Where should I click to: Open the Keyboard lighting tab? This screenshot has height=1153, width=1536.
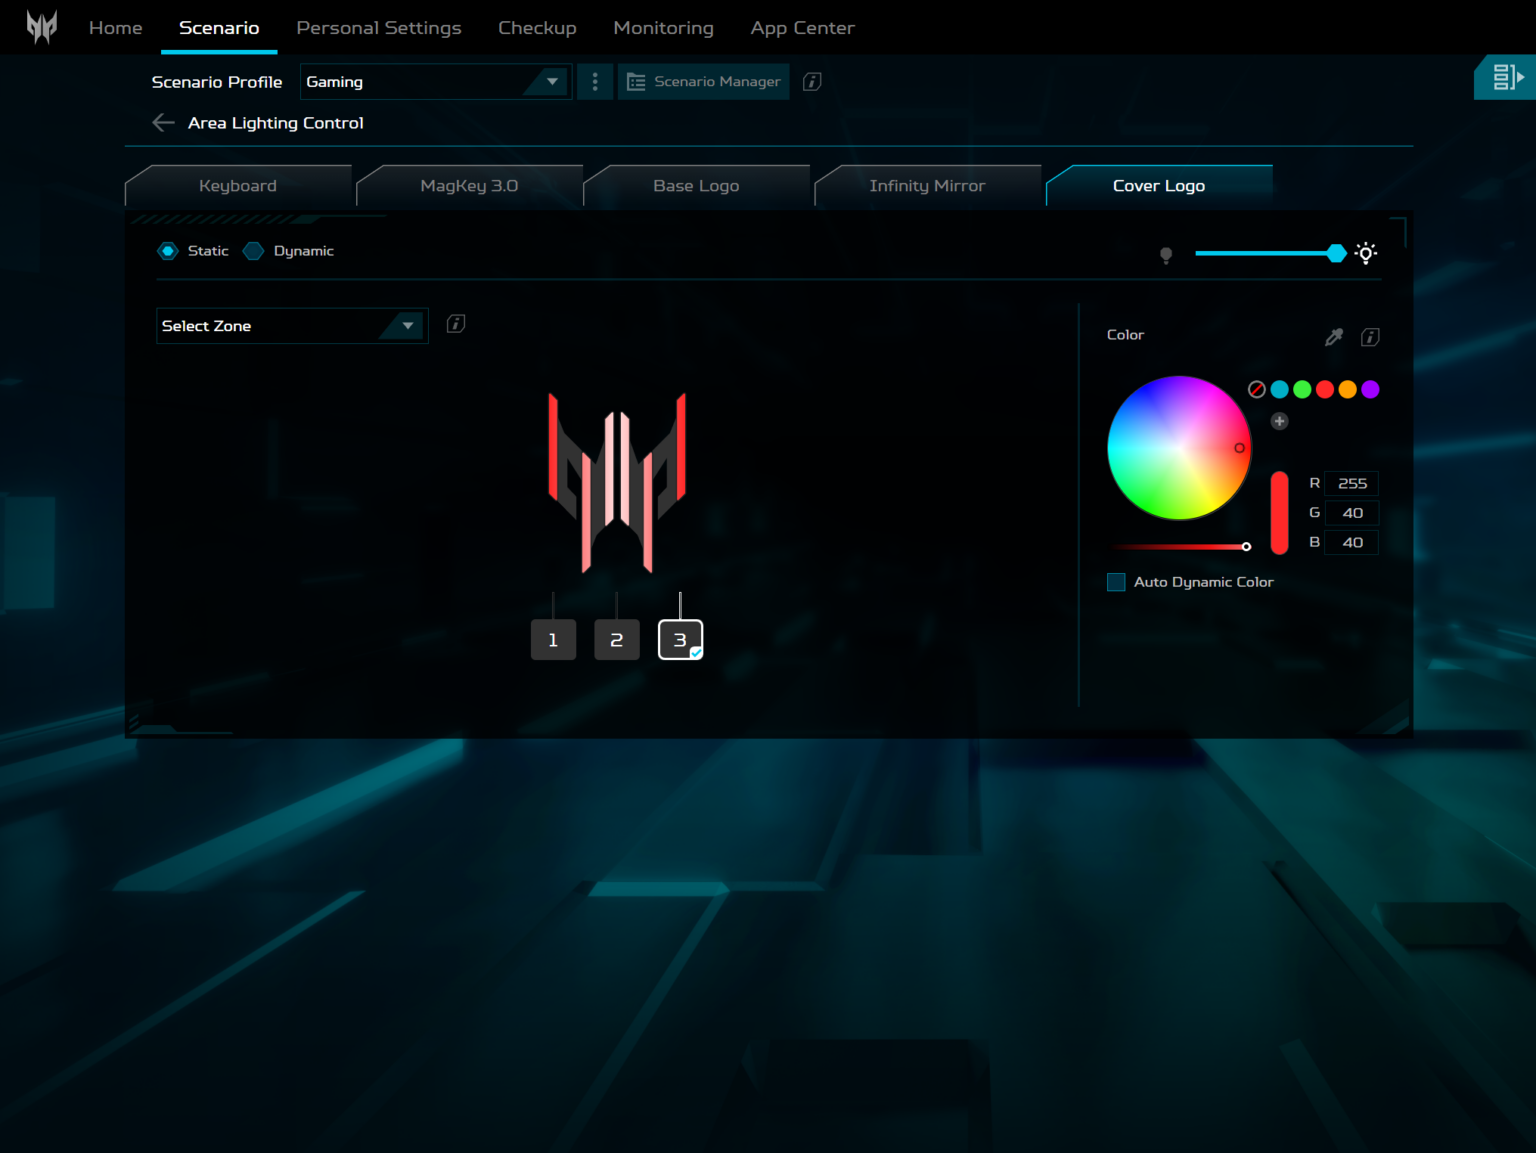click(238, 185)
